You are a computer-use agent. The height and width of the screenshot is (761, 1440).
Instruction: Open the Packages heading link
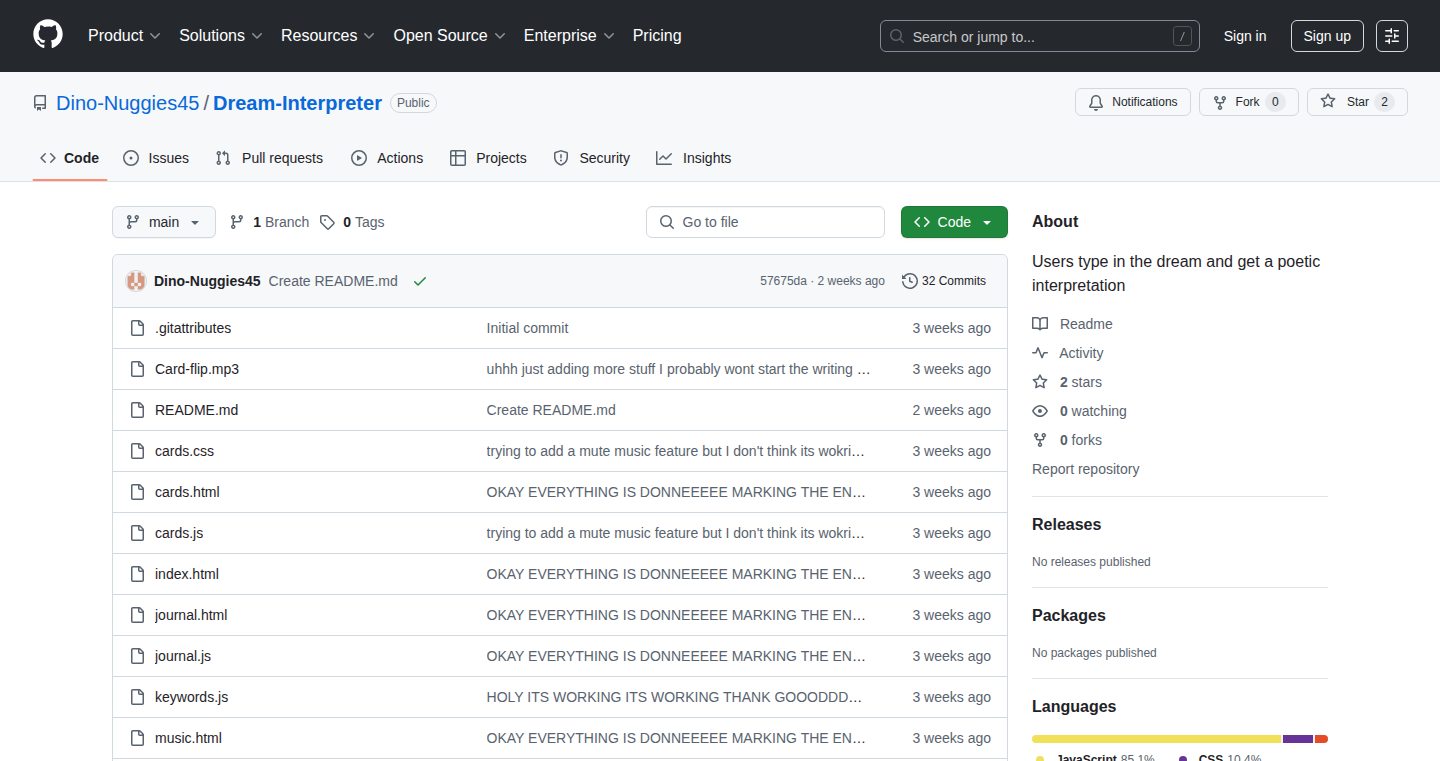1069,615
